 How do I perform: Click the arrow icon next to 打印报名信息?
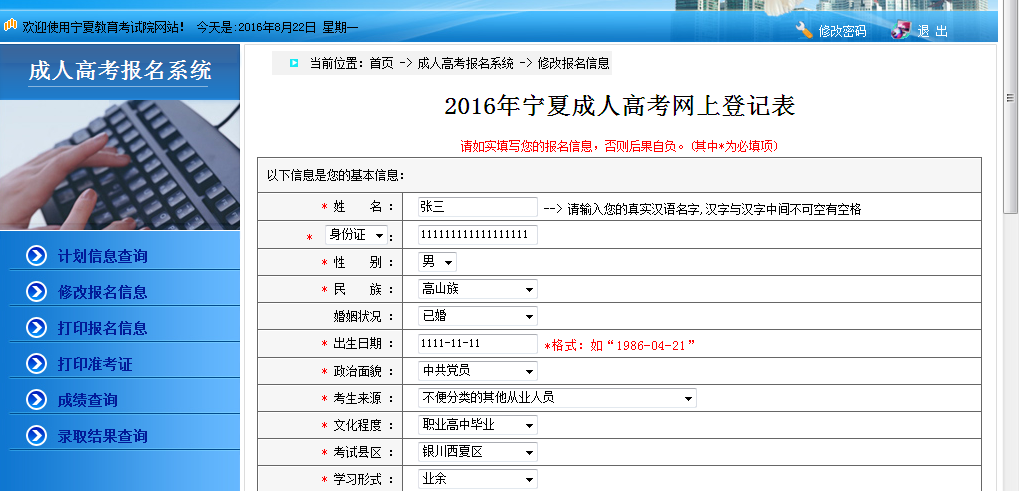tap(37, 328)
